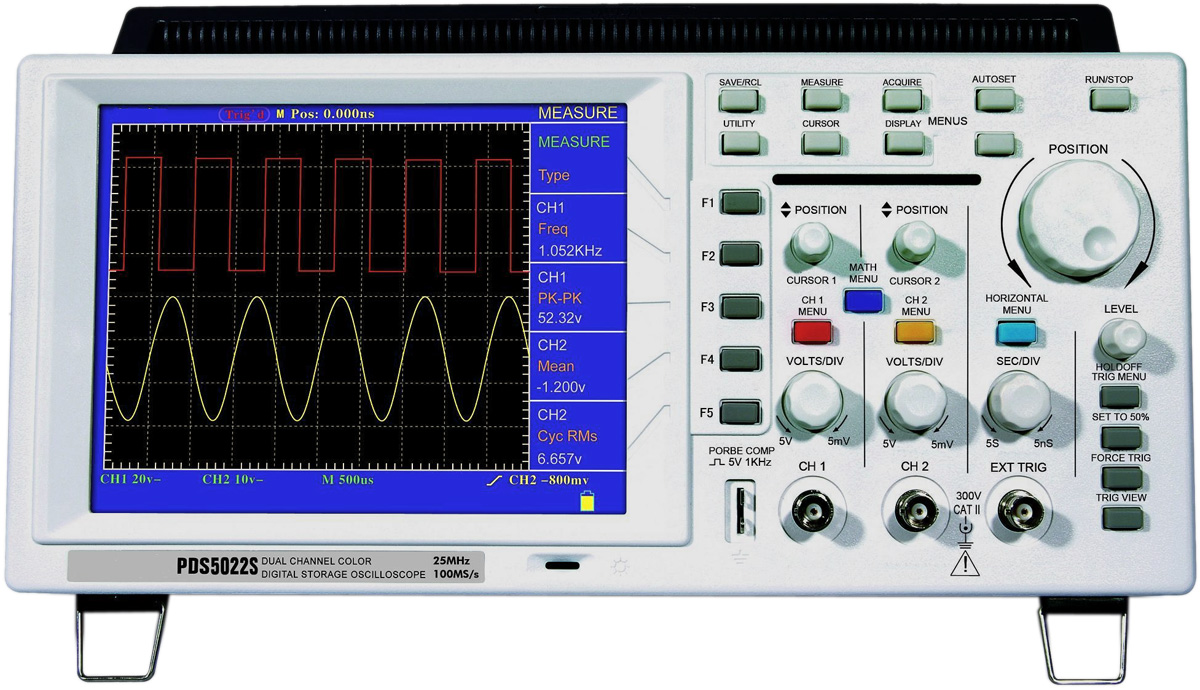This screenshot has height=690, width=1200.
Task: Open the MEASURE menu button
Action: click(821, 100)
